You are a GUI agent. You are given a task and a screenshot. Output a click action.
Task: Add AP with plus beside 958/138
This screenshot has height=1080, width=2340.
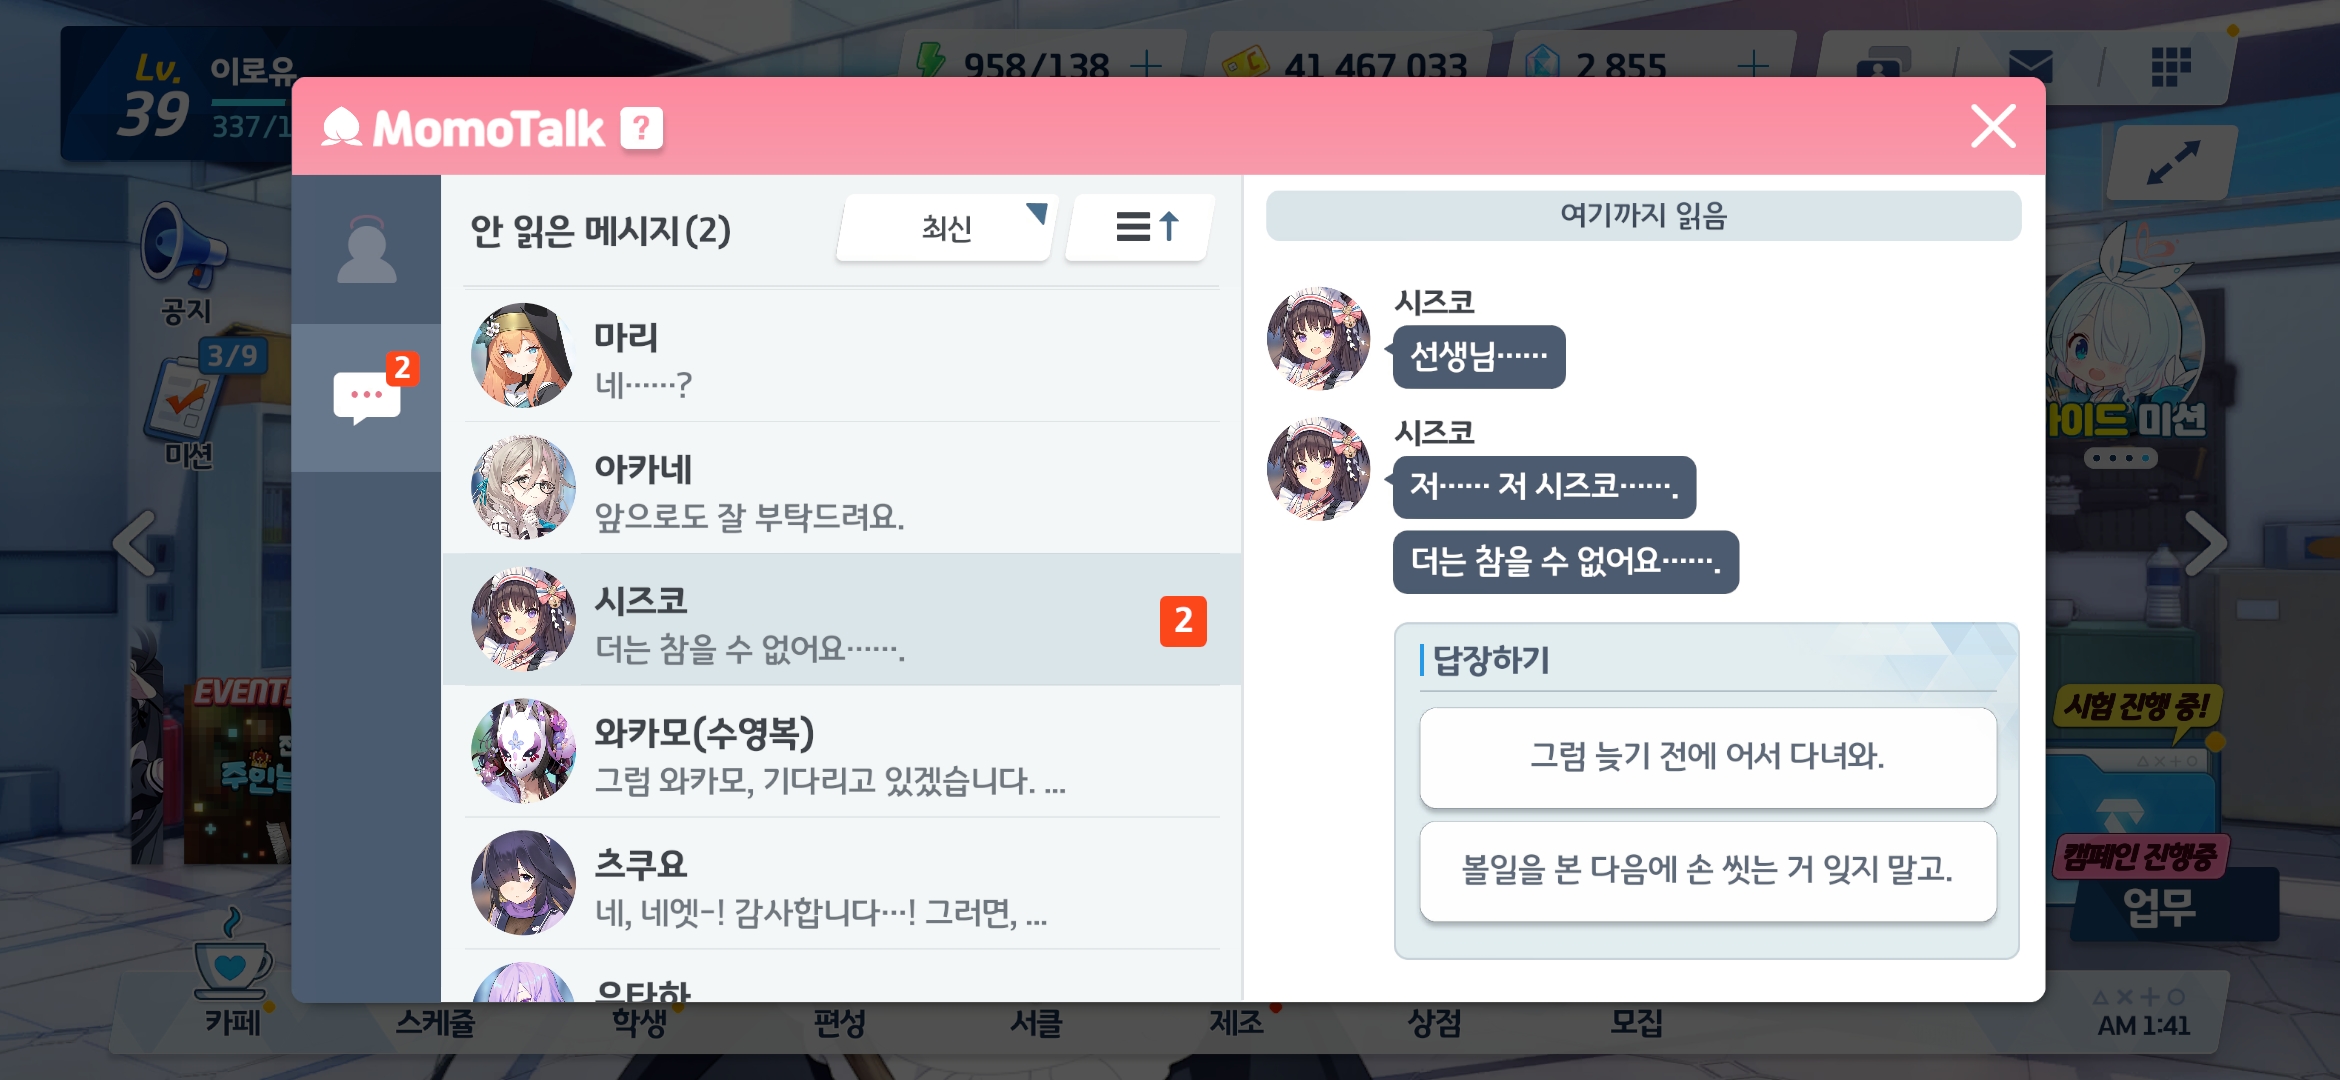coord(1145,66)
